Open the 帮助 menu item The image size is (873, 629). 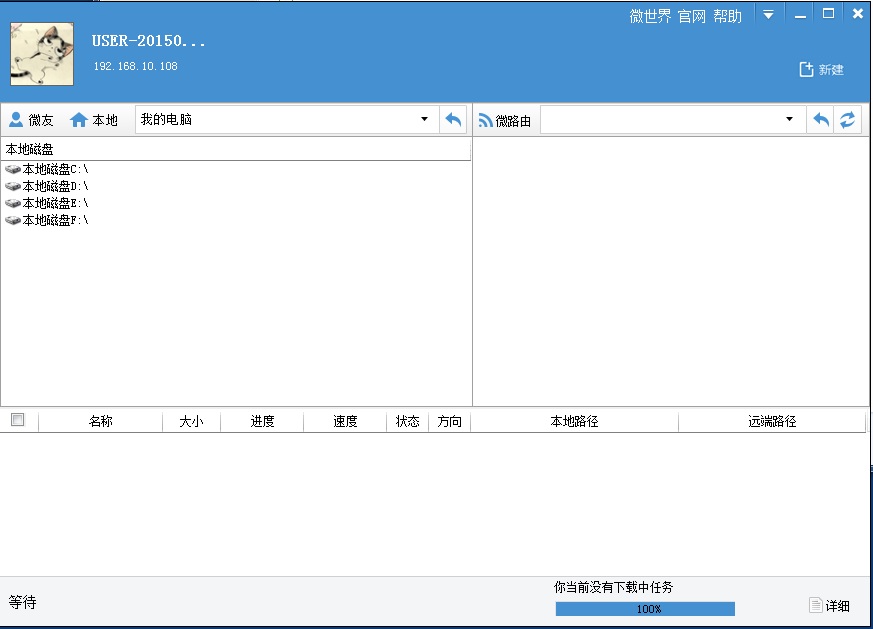point(730,15)
